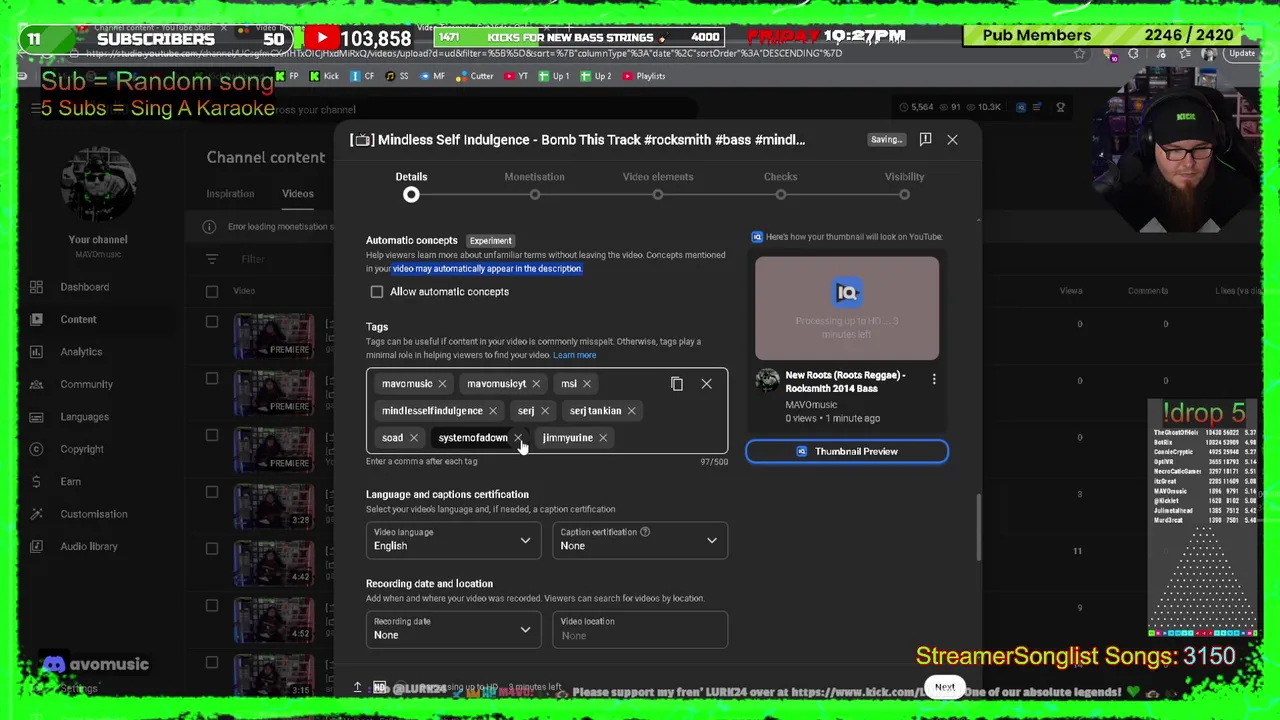Open Audio library in the Studio sidebar
This screenshot has width=1280, height=720.
point(89,546)
